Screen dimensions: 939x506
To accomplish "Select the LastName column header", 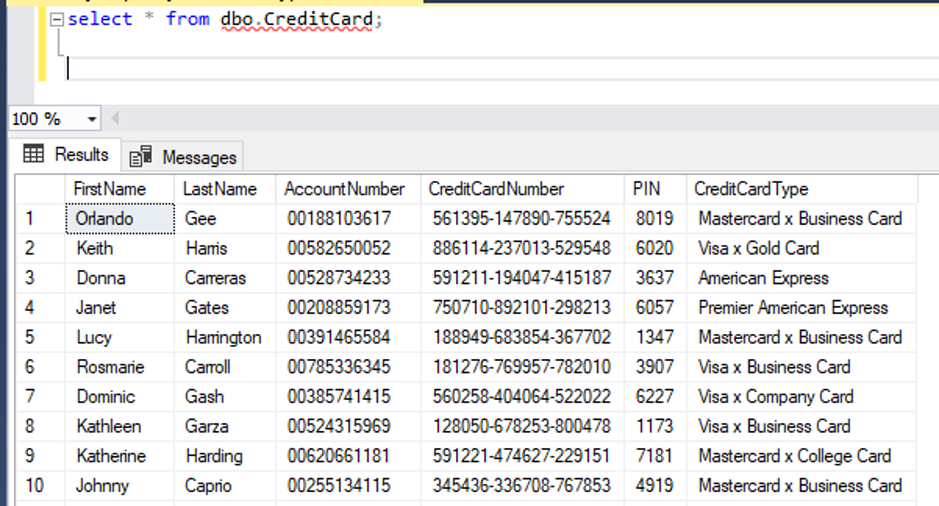I will [220, 189].
